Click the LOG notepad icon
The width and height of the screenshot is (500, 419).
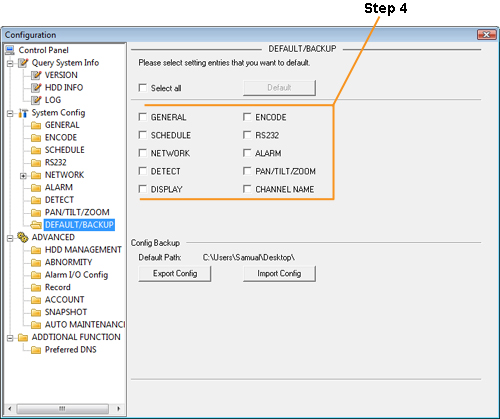coord(36,100)
